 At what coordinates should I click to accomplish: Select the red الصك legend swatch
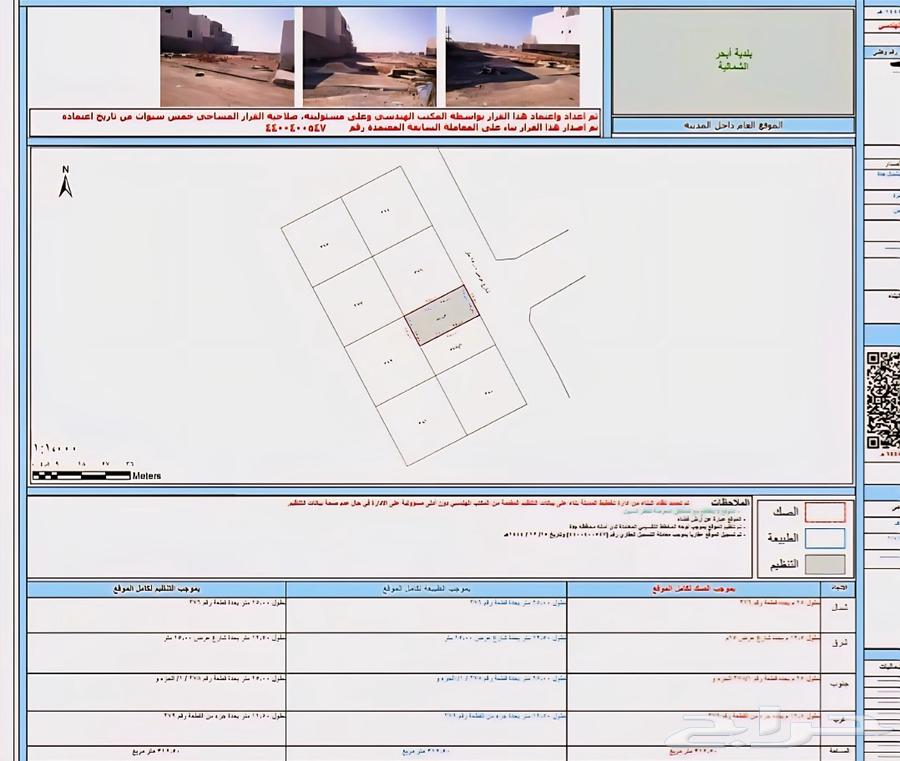tap(825, 511)
